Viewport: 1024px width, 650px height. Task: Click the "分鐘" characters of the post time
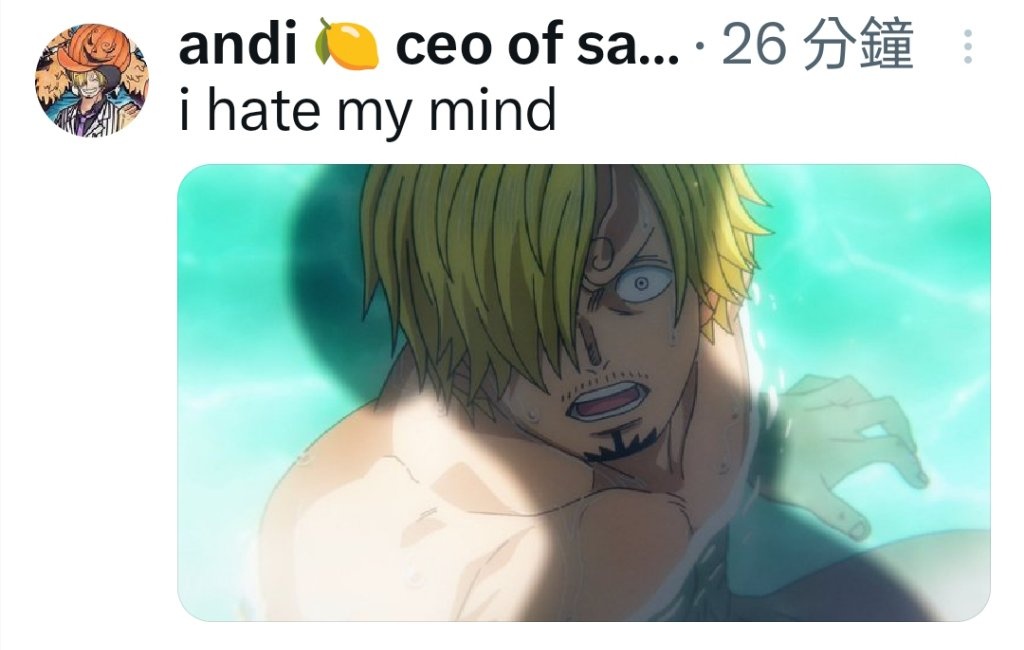pos(857,44)
